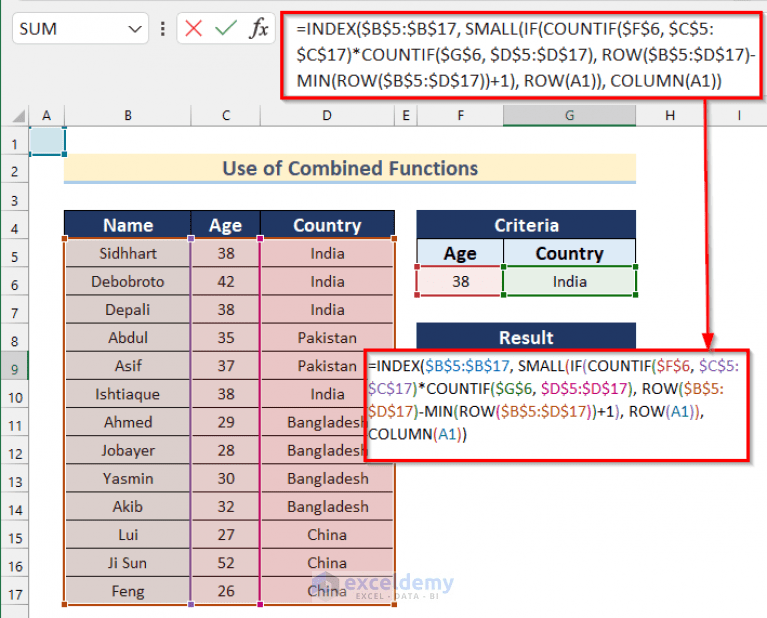The height and width of the screenshot is (618, 767).
Task: Select column E header
Action: click(x=406, y=115)
